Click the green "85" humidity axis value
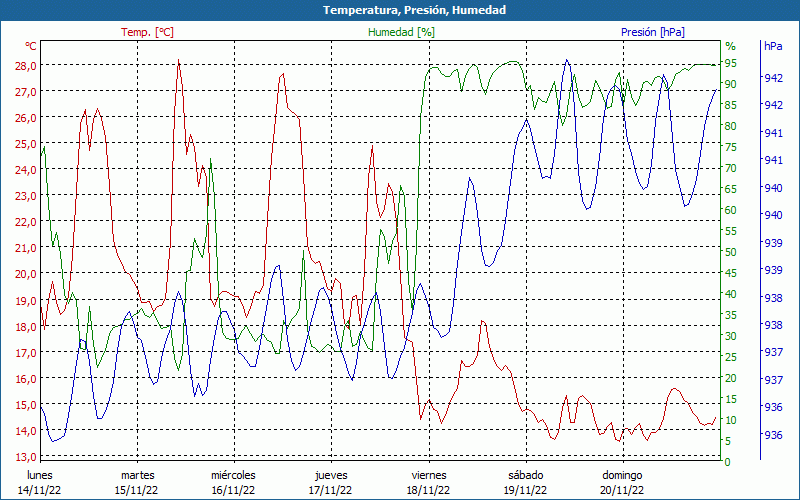The height and width of the screenshot is (500, 800). point(731,105)
